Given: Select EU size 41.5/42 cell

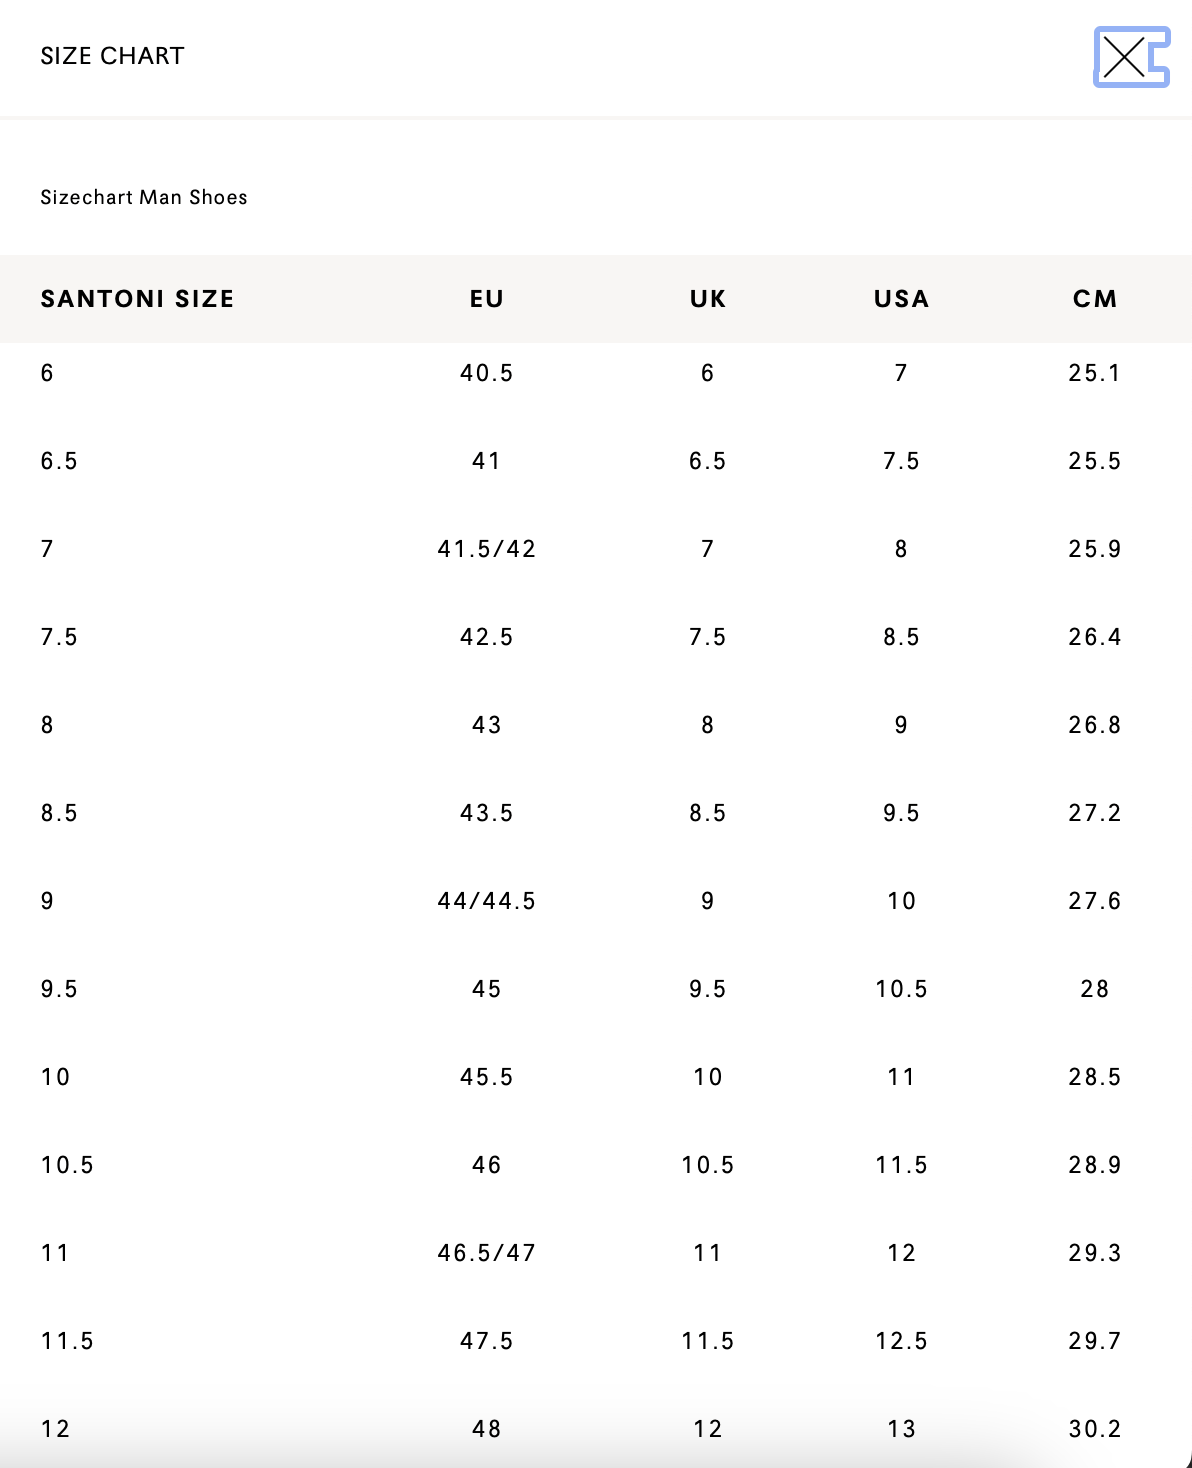Looking at the screenshot, I should [487, 549].
